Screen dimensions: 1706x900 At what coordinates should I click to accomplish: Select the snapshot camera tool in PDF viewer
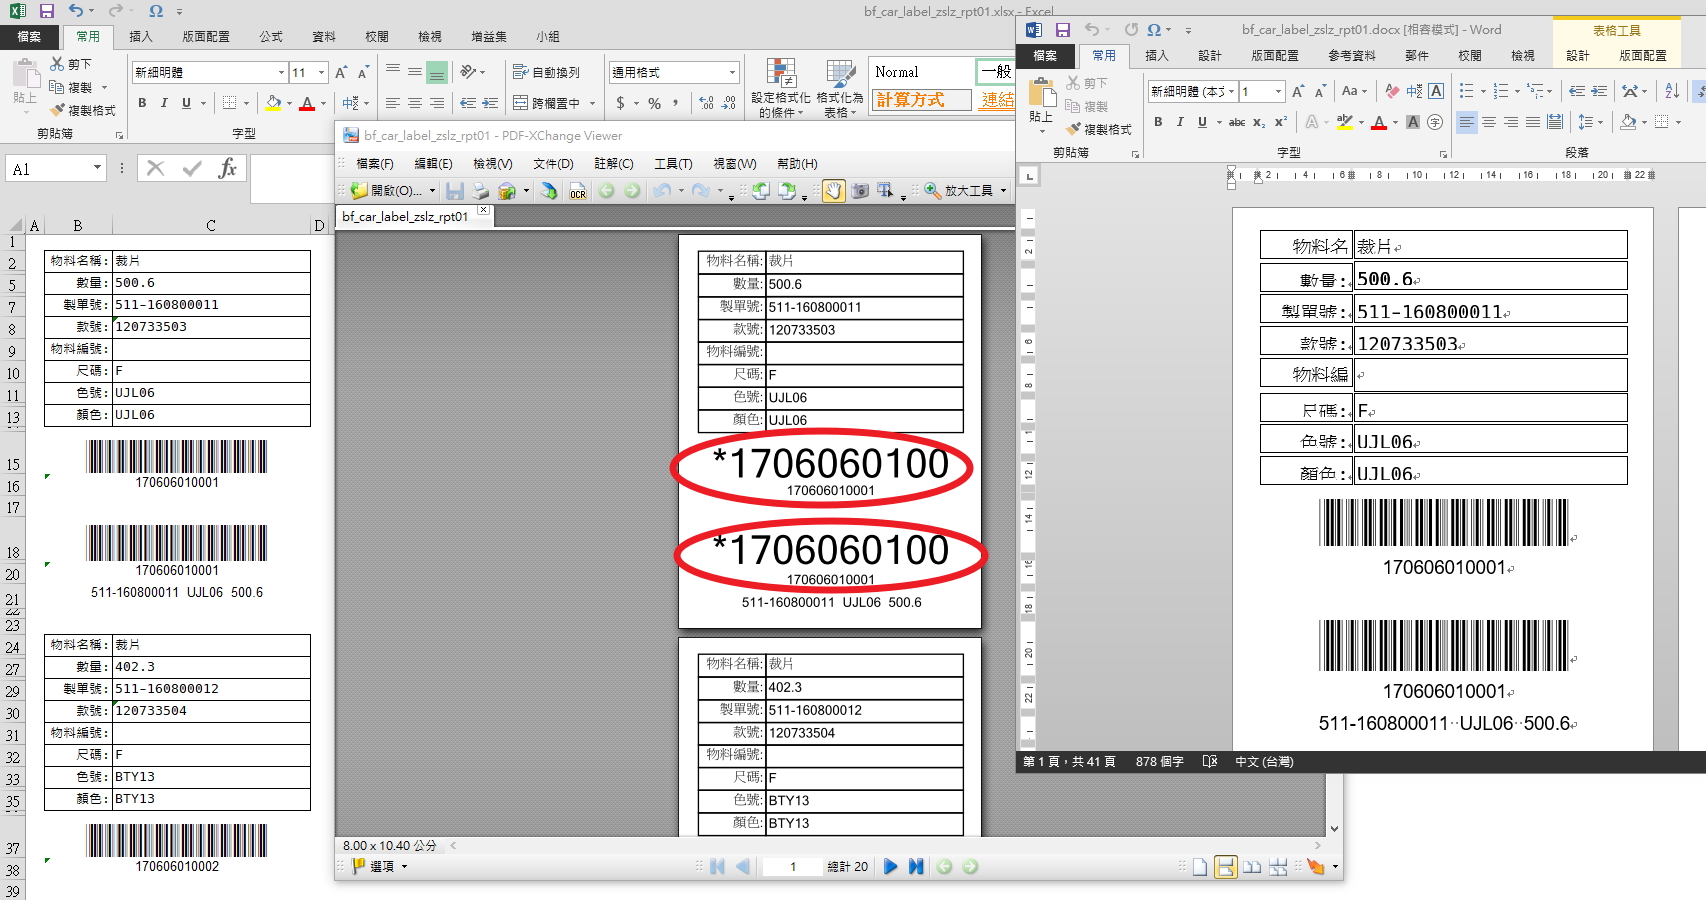click(860, 191)
